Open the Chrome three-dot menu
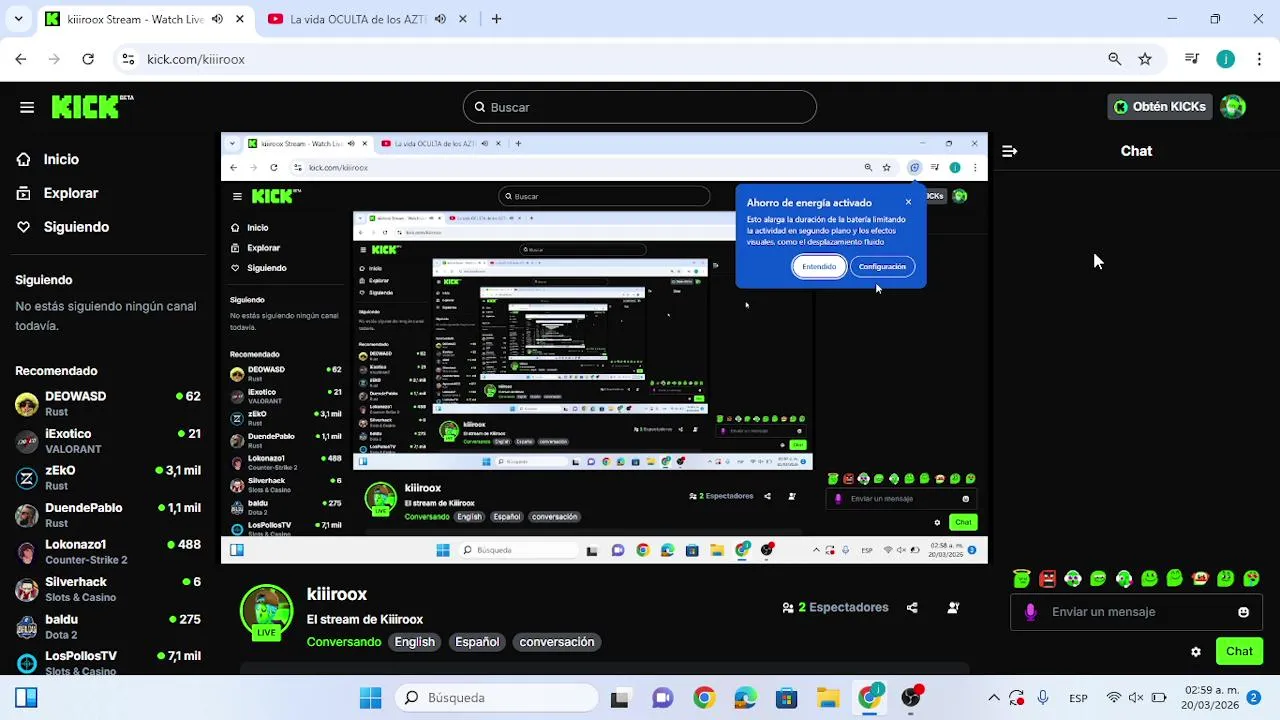The image size is (1280, 720). [1260, 59]
